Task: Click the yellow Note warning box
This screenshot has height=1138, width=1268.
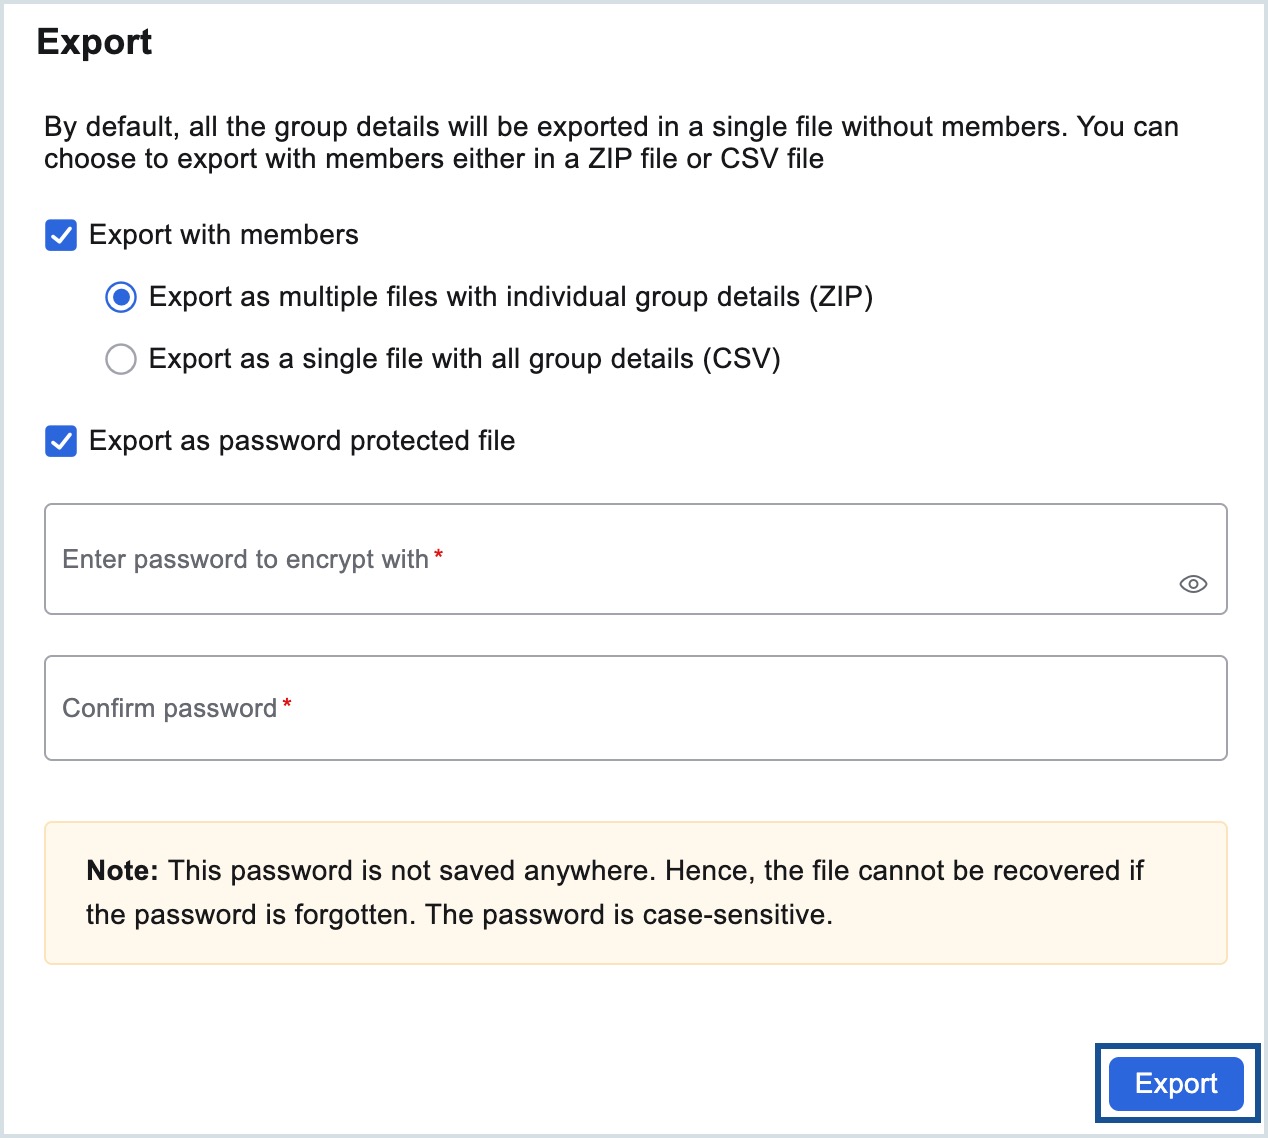Action: [x=634, y=892]
